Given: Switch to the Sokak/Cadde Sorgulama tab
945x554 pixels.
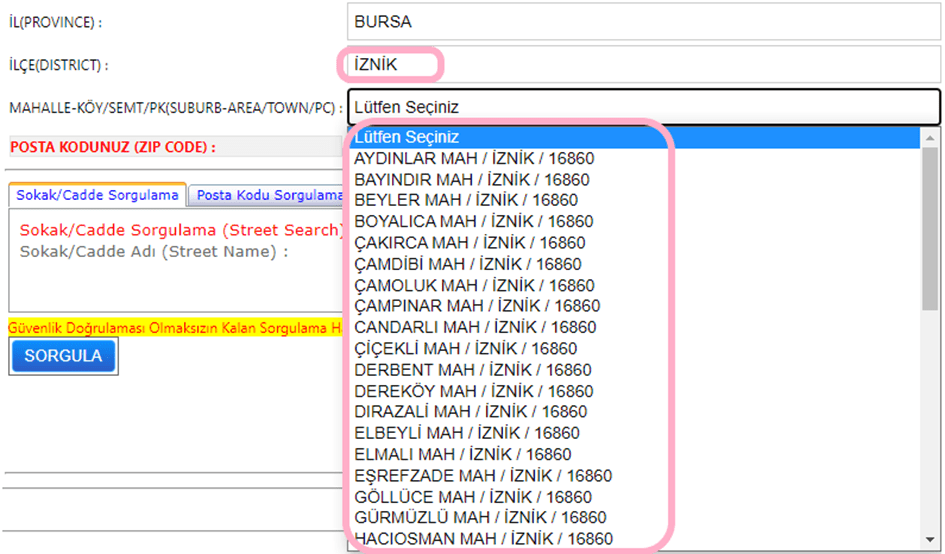Looking at the screenshot, I should 97,195.
